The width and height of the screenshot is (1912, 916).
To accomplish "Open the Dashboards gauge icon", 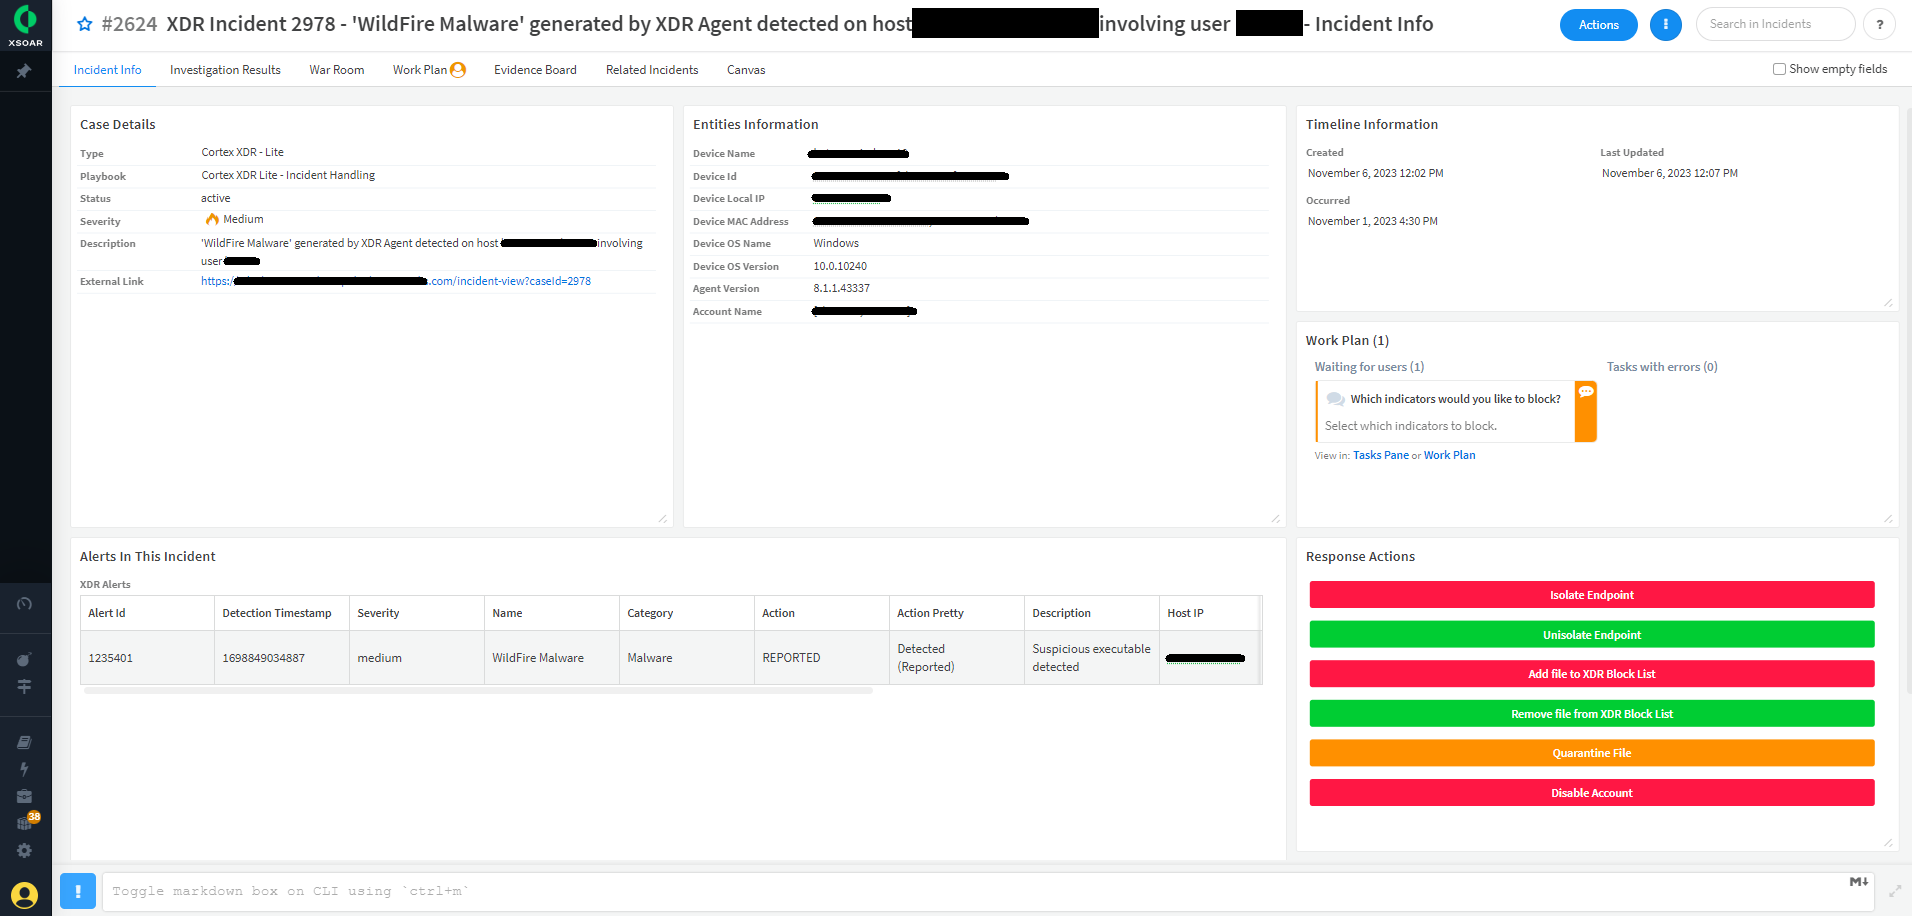I will (x=25, y=604).
